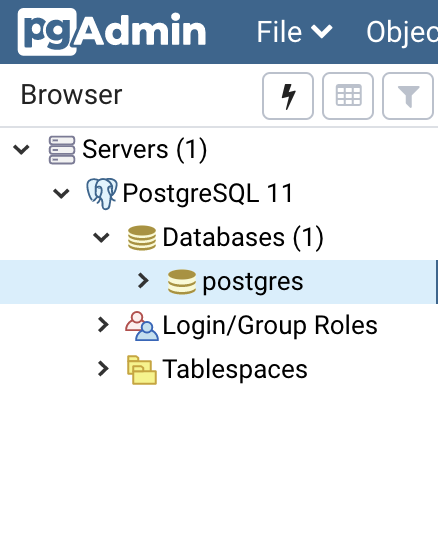Click the Filtered Rows funnel icon
This screenshot has height=558, width=438.
(x=408, y=96)
